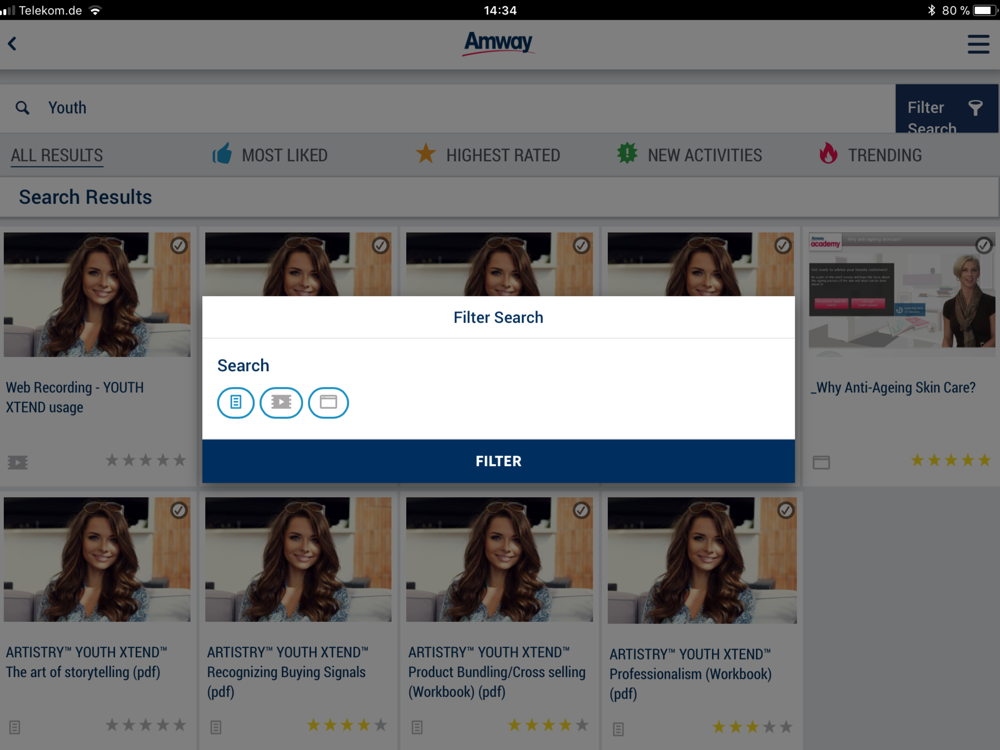Click the thumbs-up Most Liked icon
Screen dimensions: 1000x750
[222, 154]
